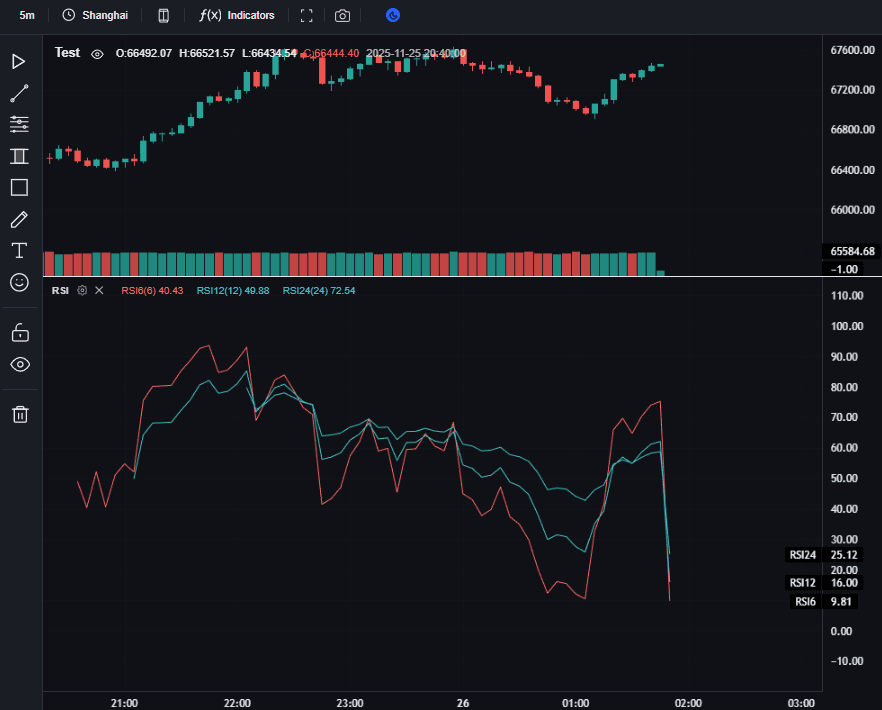Image resolution: width=882 pixels, height=710 pixels.
Task: Select the text annotation tool
Action: [x=19, y=250]
